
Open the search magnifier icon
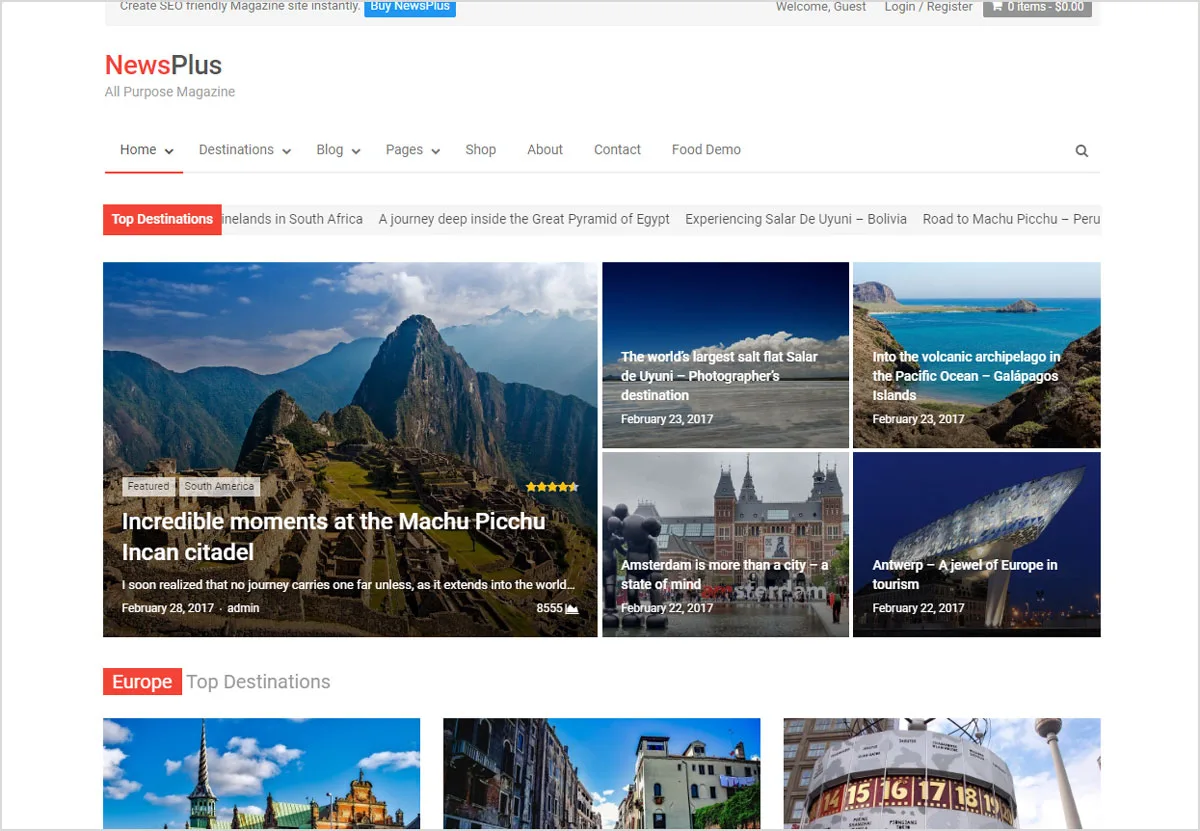(x=1081, y=151)
